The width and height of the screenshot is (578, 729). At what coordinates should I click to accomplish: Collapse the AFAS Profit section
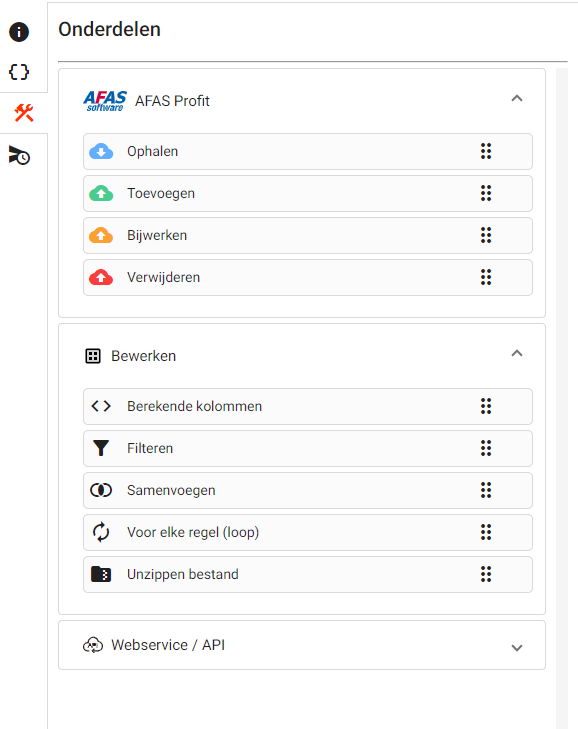(517, 98)
